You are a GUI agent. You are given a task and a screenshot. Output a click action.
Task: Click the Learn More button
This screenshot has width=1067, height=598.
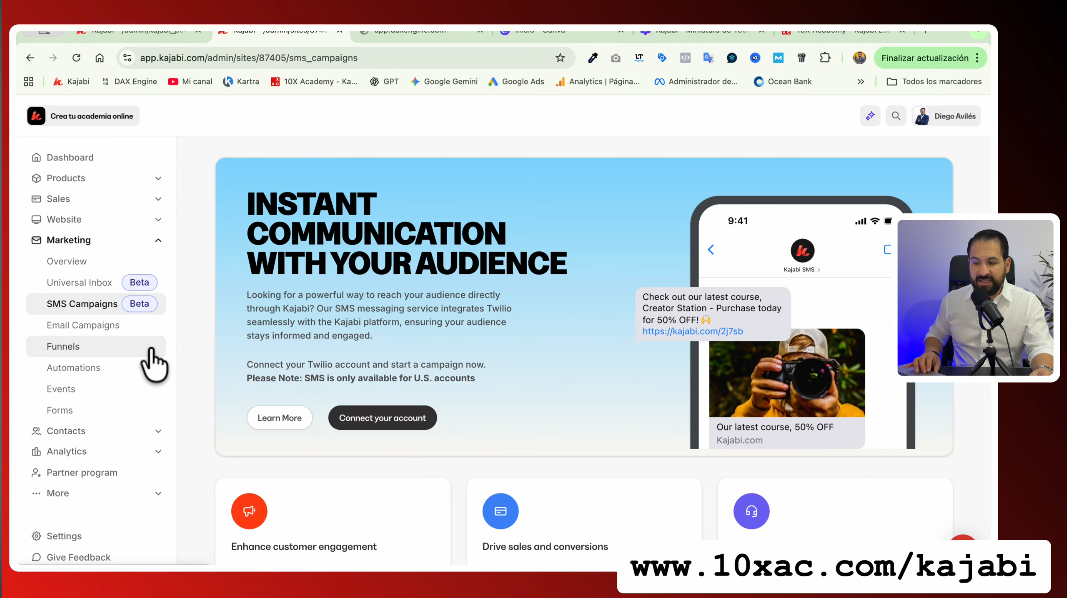[x=280, y=418]
